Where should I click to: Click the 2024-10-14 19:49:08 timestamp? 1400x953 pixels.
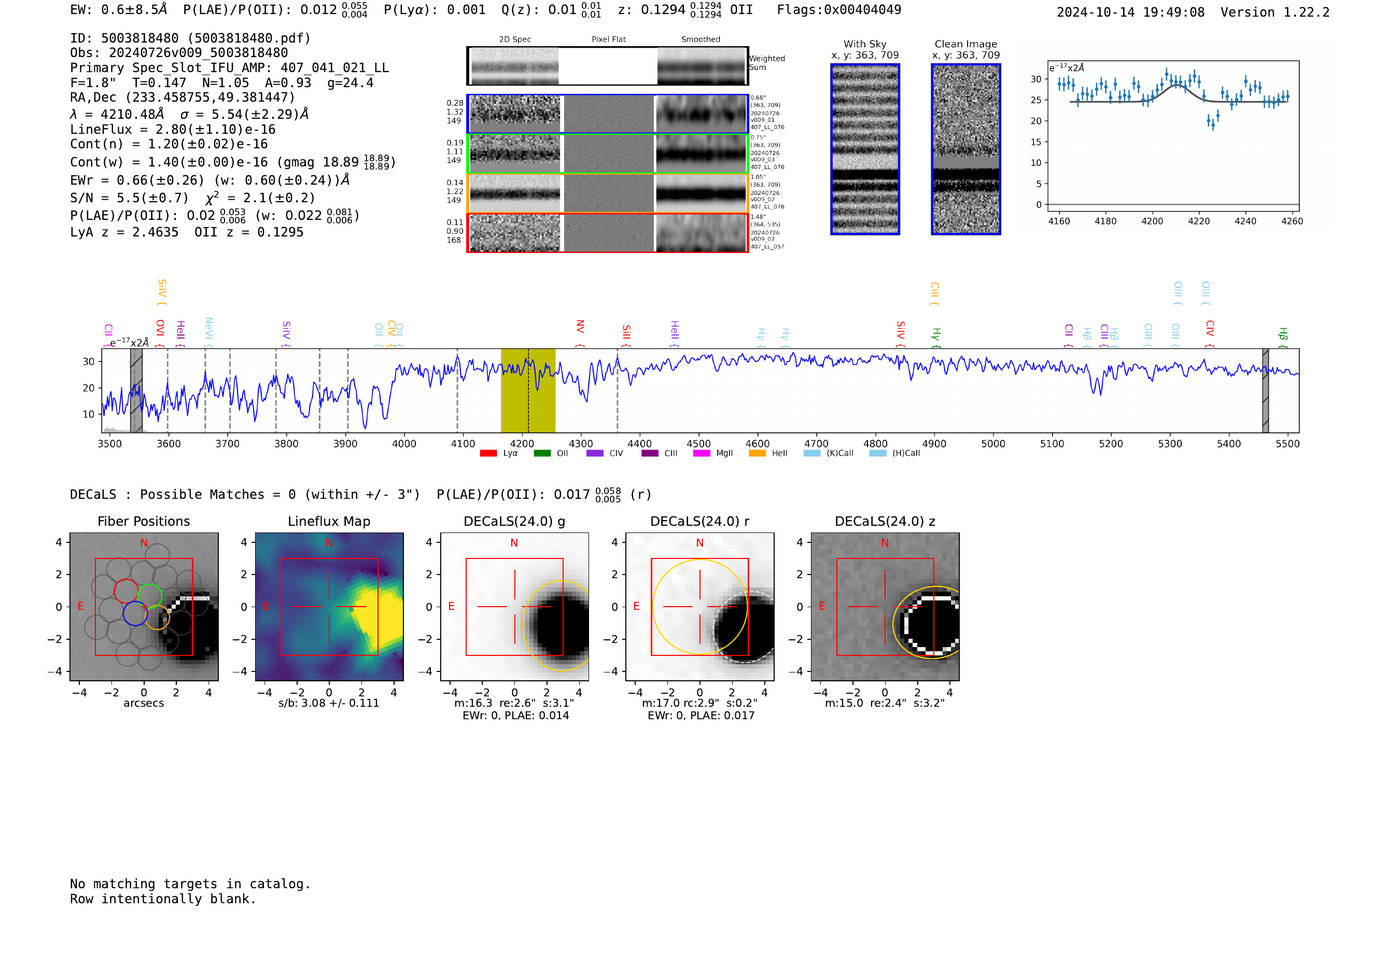point(1131,12)
